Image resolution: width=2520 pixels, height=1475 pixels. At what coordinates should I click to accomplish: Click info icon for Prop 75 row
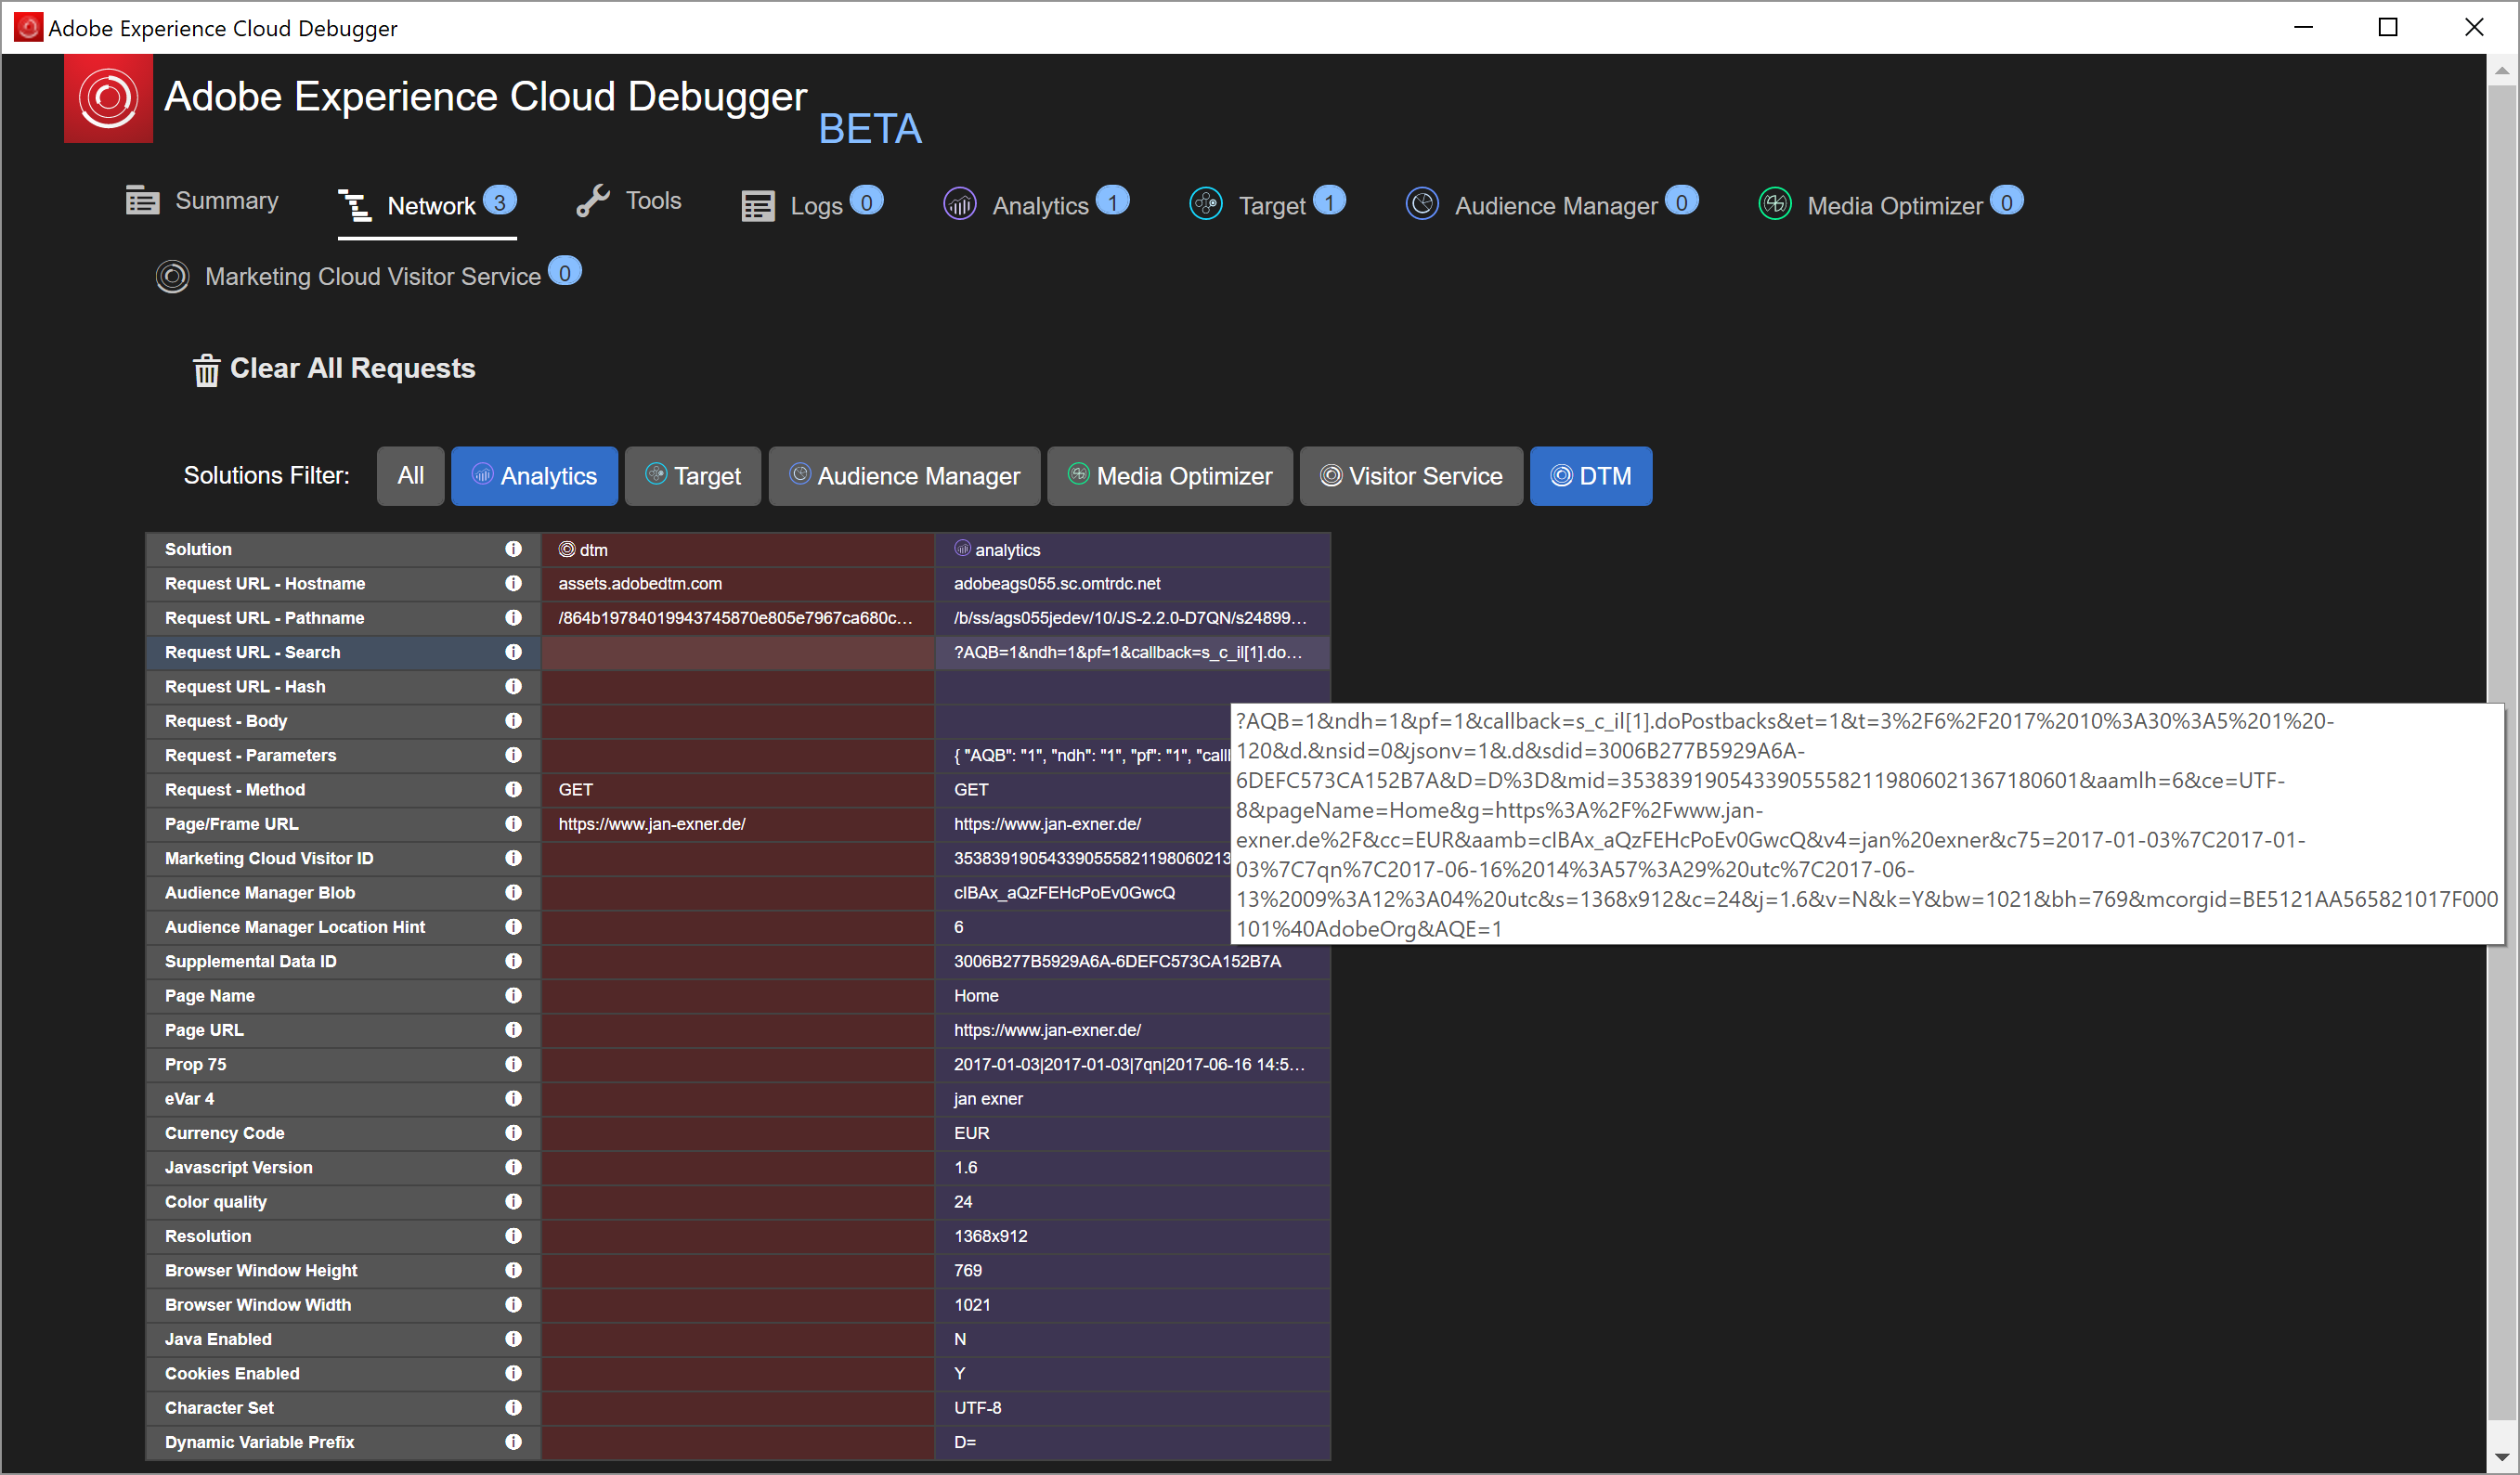[x=513, y=1064]
